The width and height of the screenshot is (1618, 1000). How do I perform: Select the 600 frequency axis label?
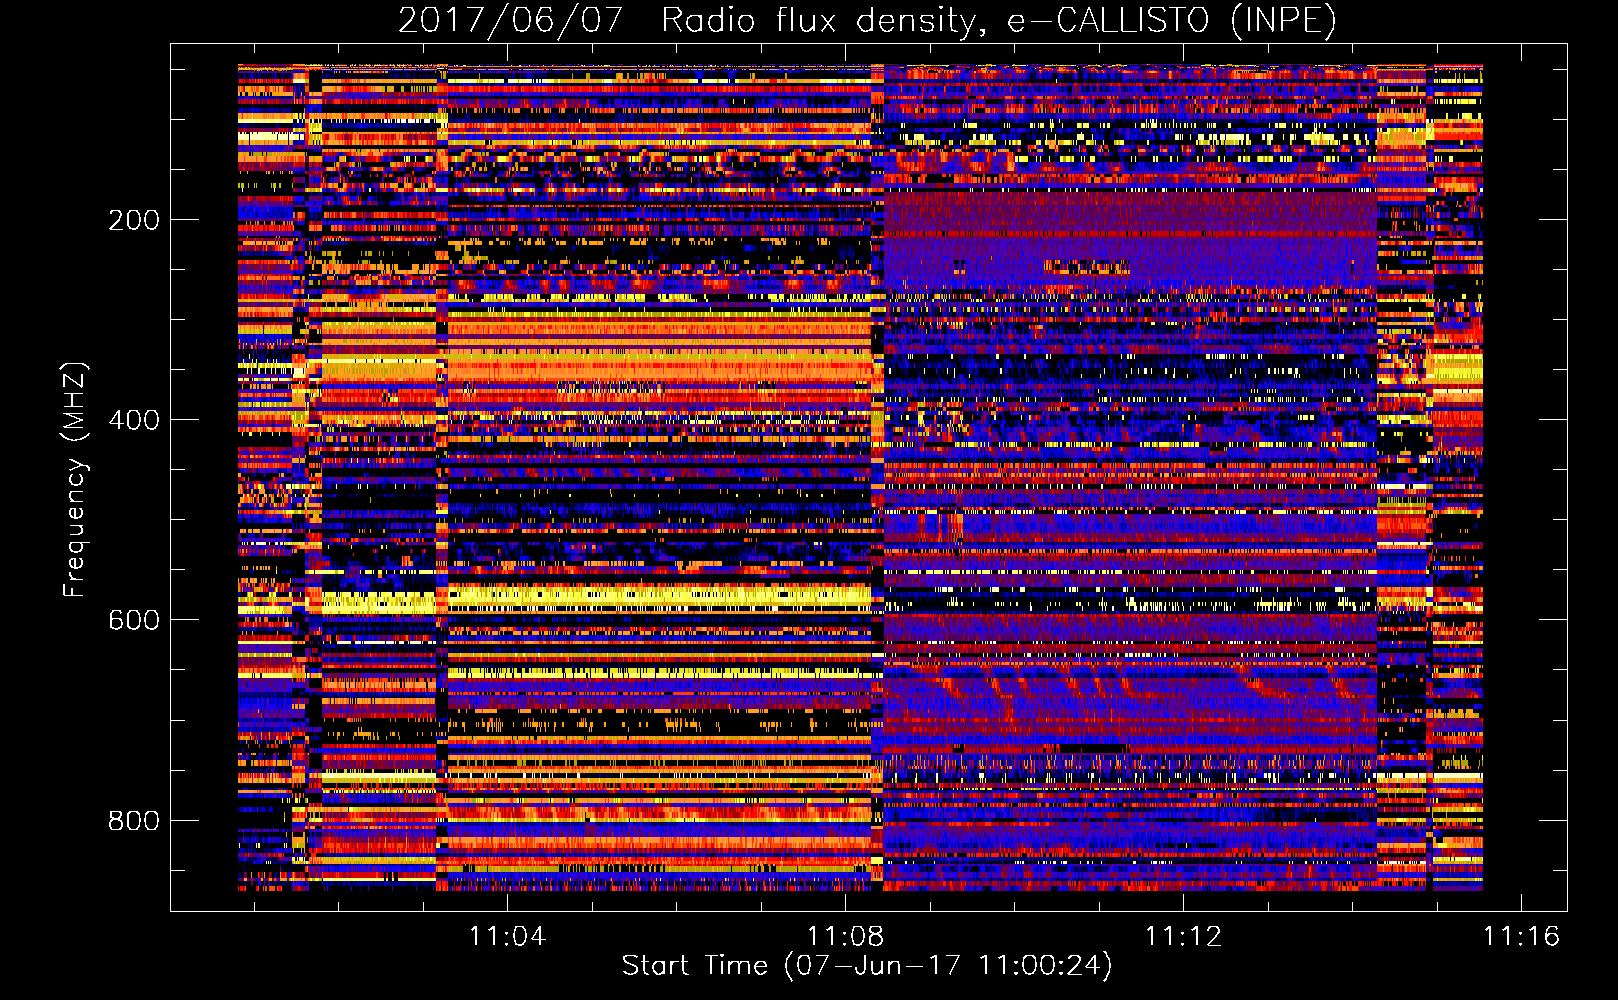click(x=134, y=620)
